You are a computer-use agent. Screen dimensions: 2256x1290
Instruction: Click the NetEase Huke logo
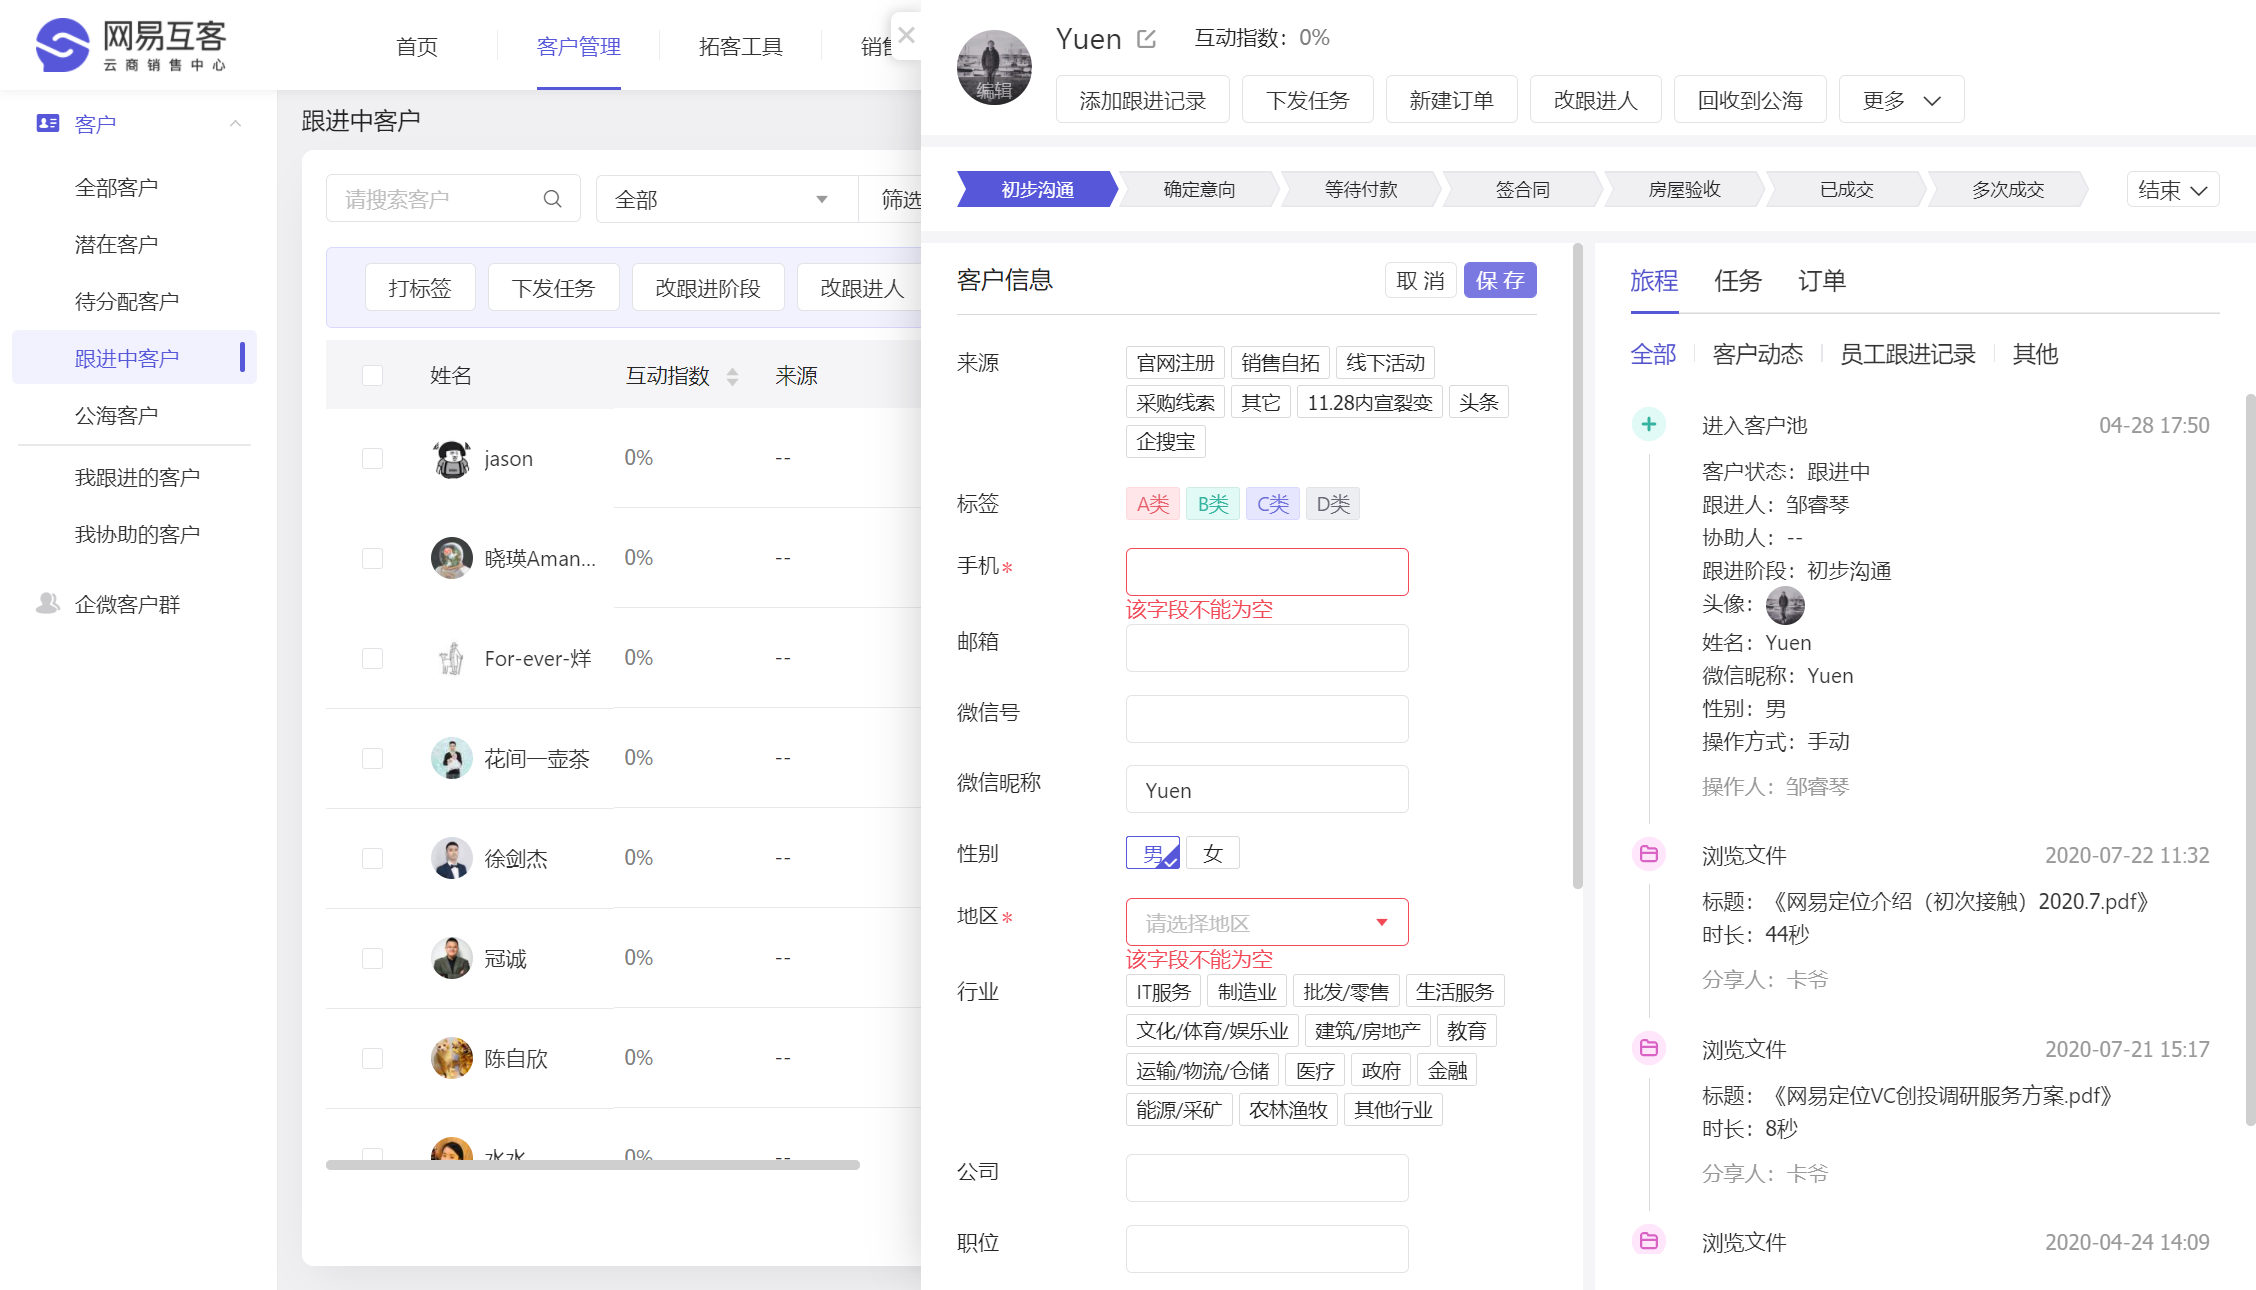point(131,45)
